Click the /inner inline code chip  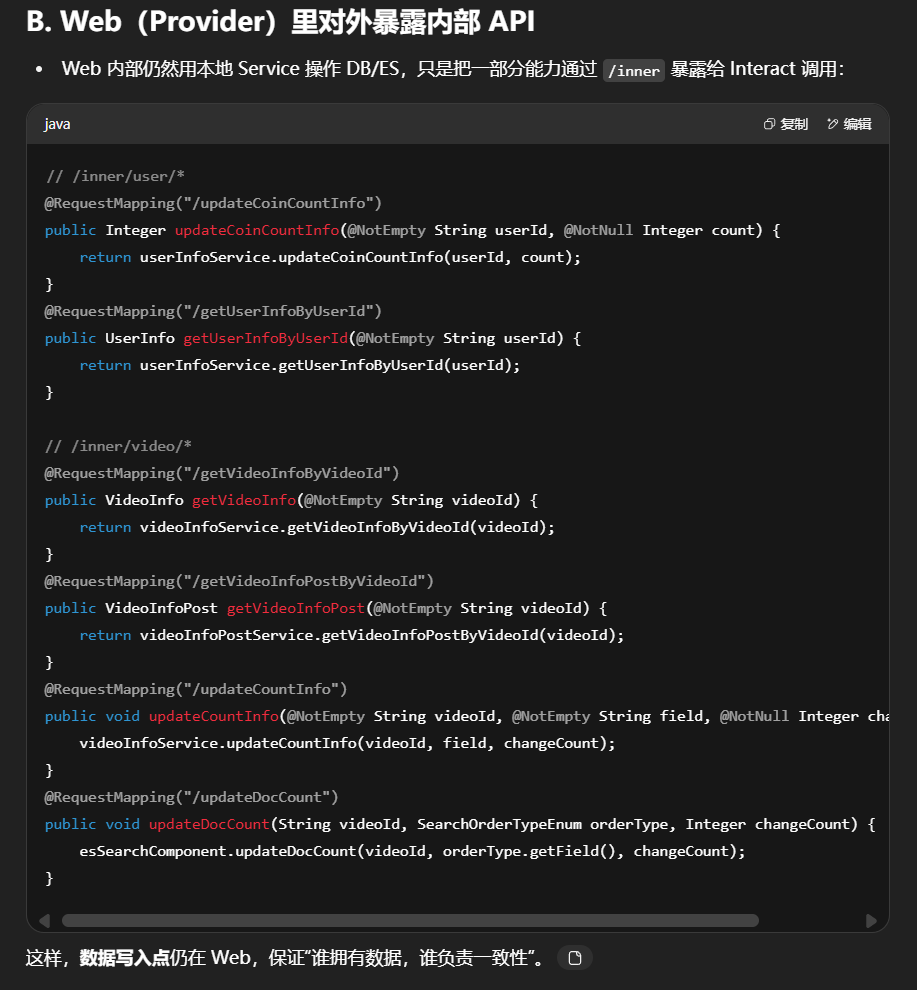tap(634, 70)
